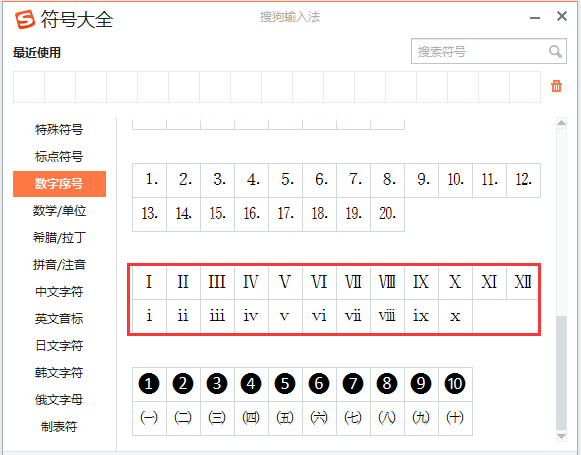581x455 pixels.
Task: Insert lowercase Roman numeral ⅷ
Action: pos(387,316)
